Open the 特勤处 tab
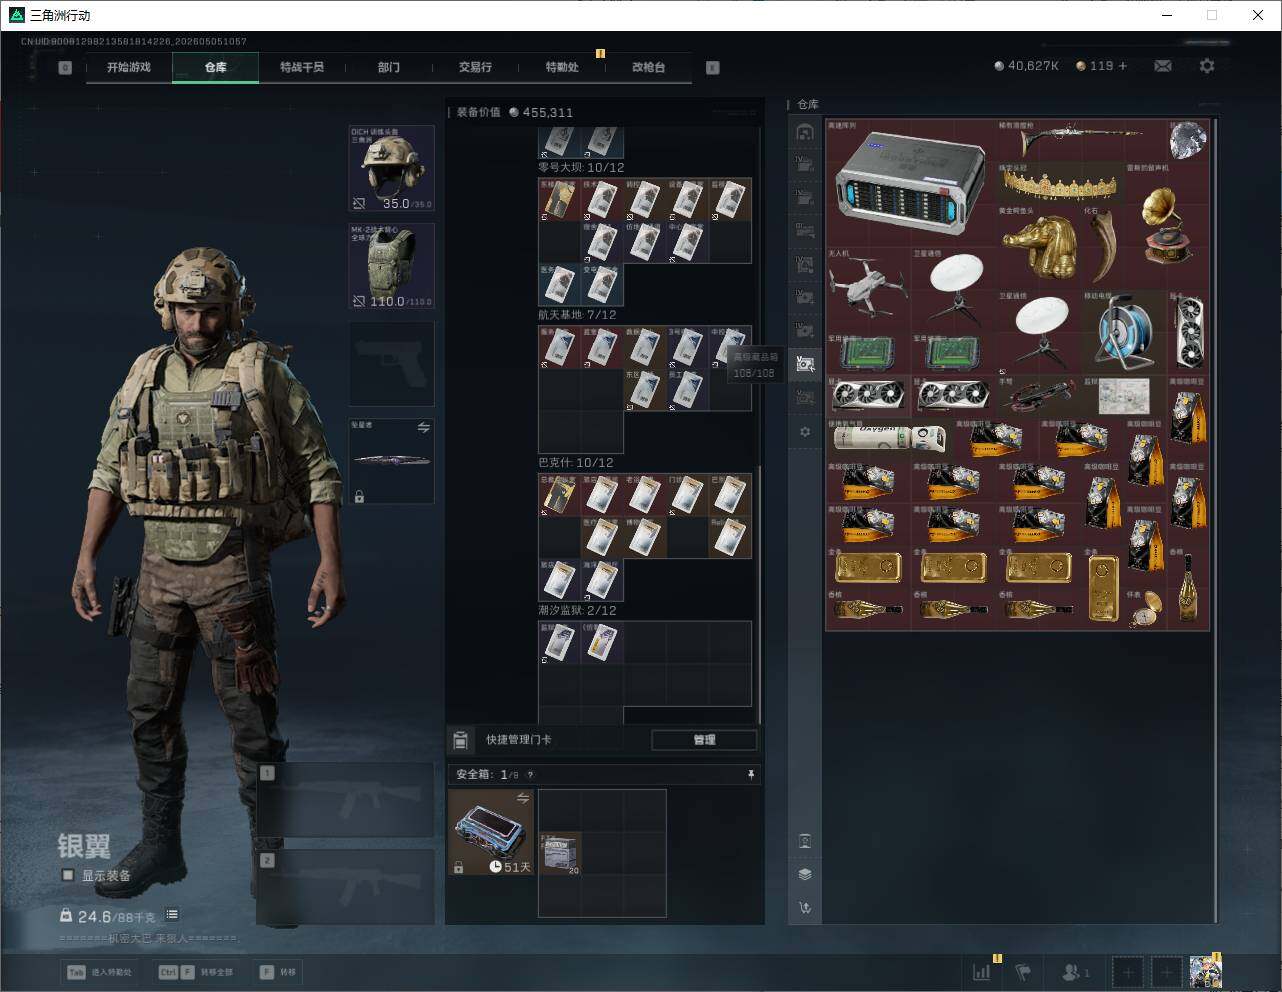The height and width of the screenshot is (992, 1282). click(562, 67)
